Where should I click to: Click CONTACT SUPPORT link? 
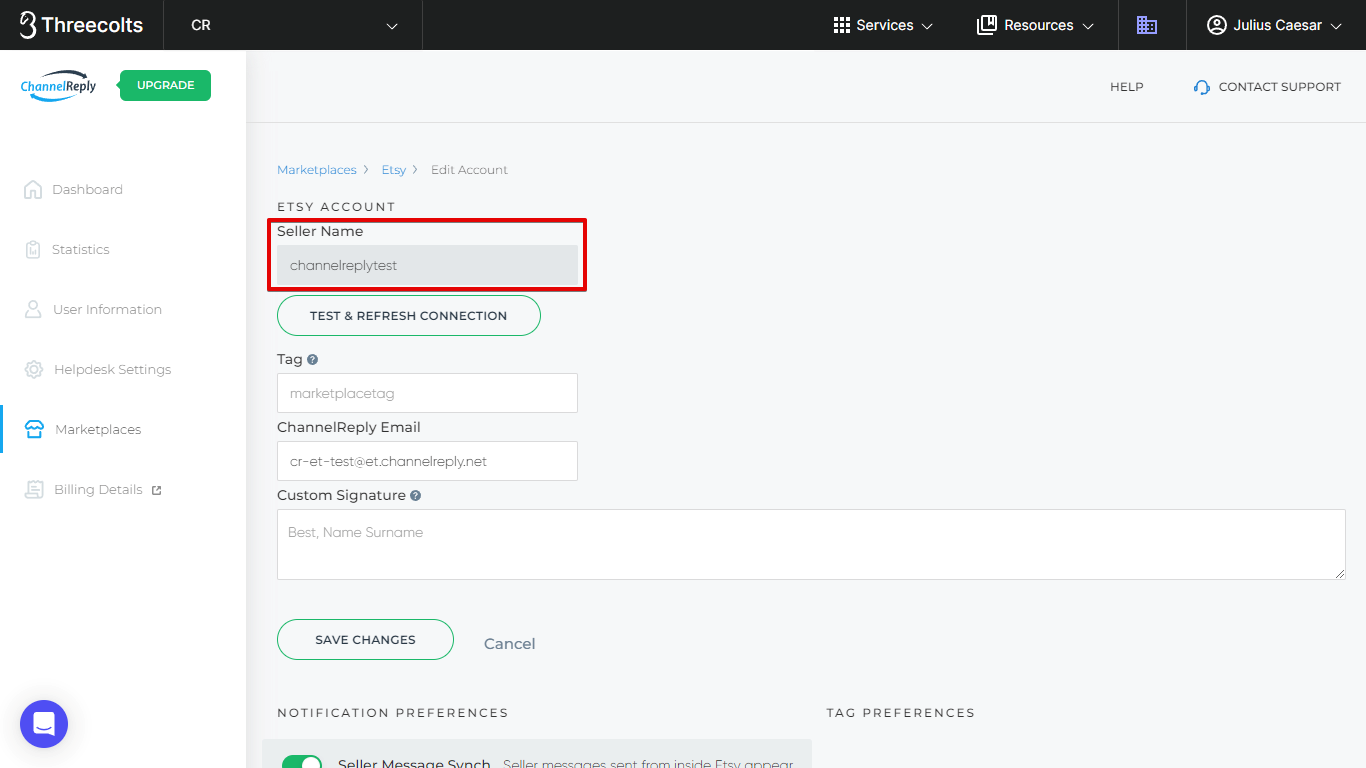(x=1267, y=87)
